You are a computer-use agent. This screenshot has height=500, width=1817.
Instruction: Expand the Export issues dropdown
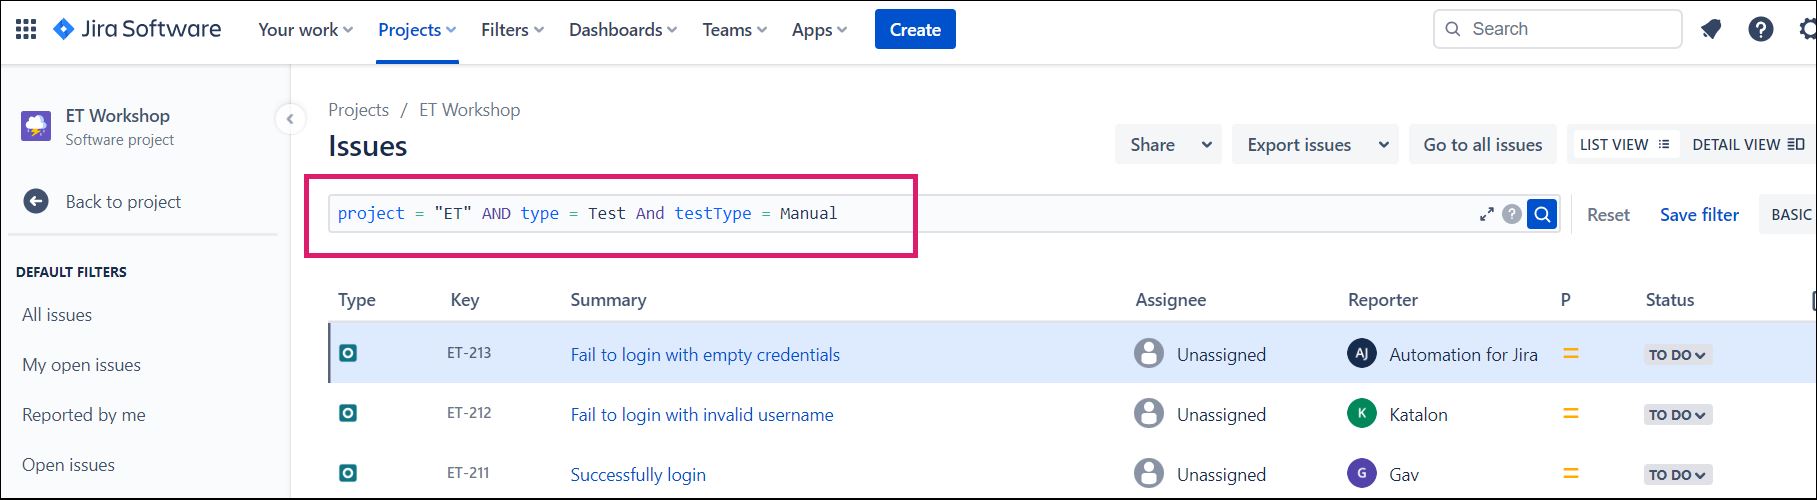tap(1383, 145)
